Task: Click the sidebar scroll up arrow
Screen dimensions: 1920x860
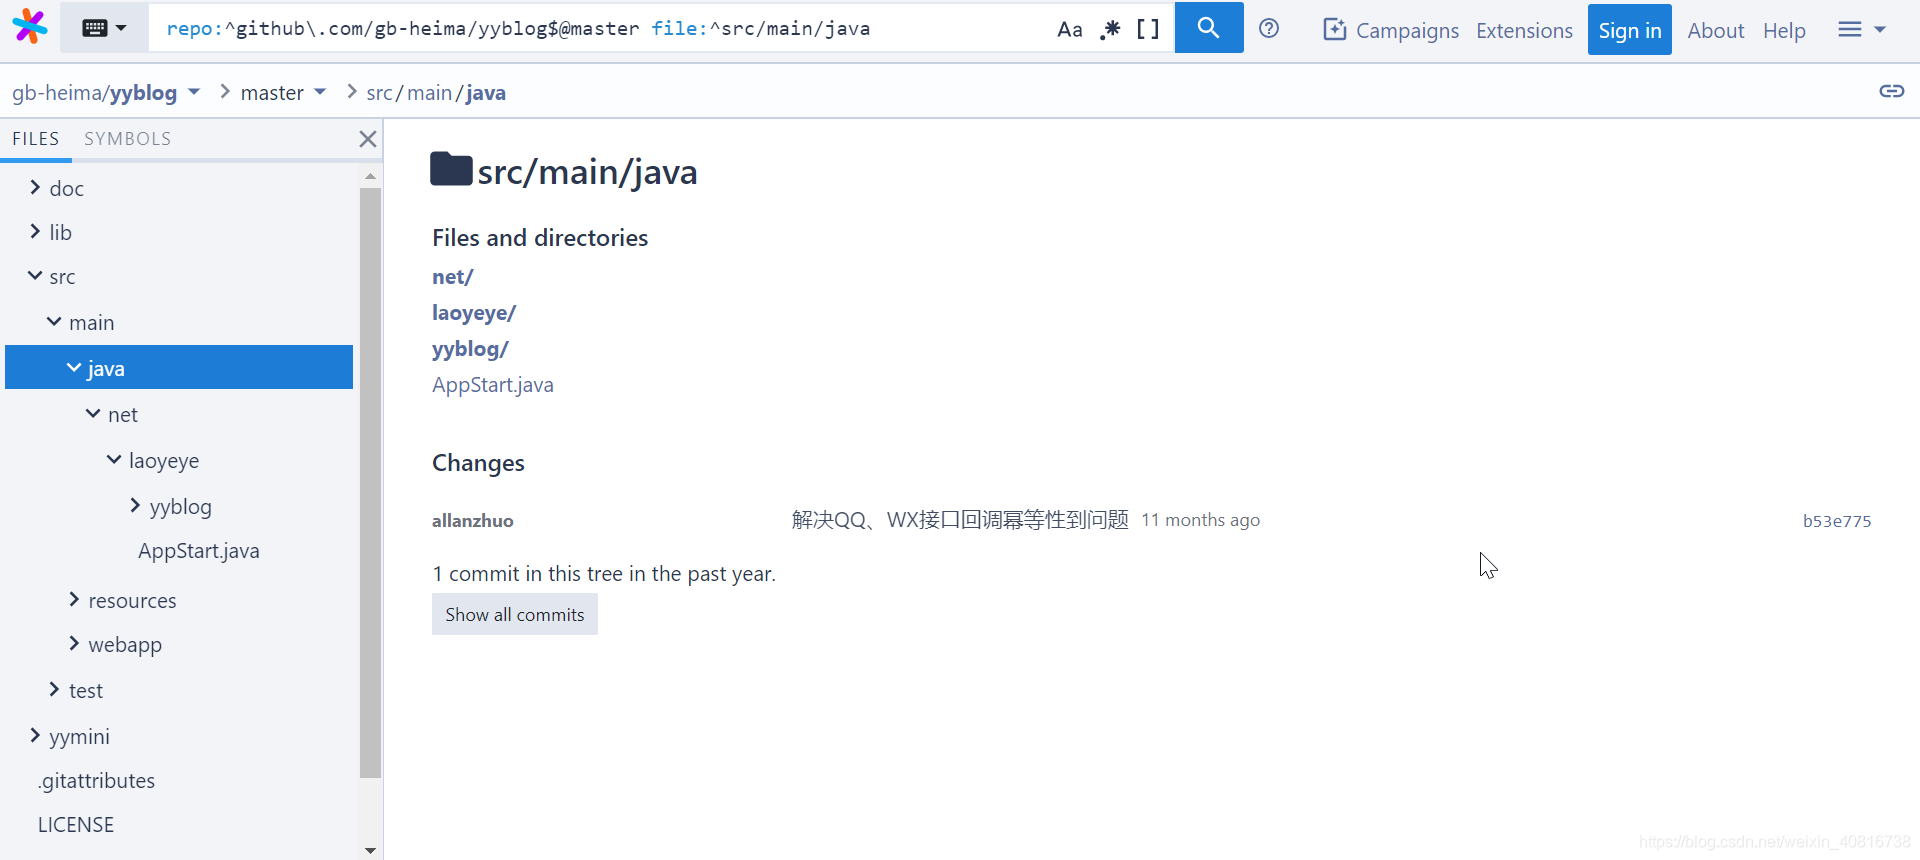Action: click(x=370, y=176)
